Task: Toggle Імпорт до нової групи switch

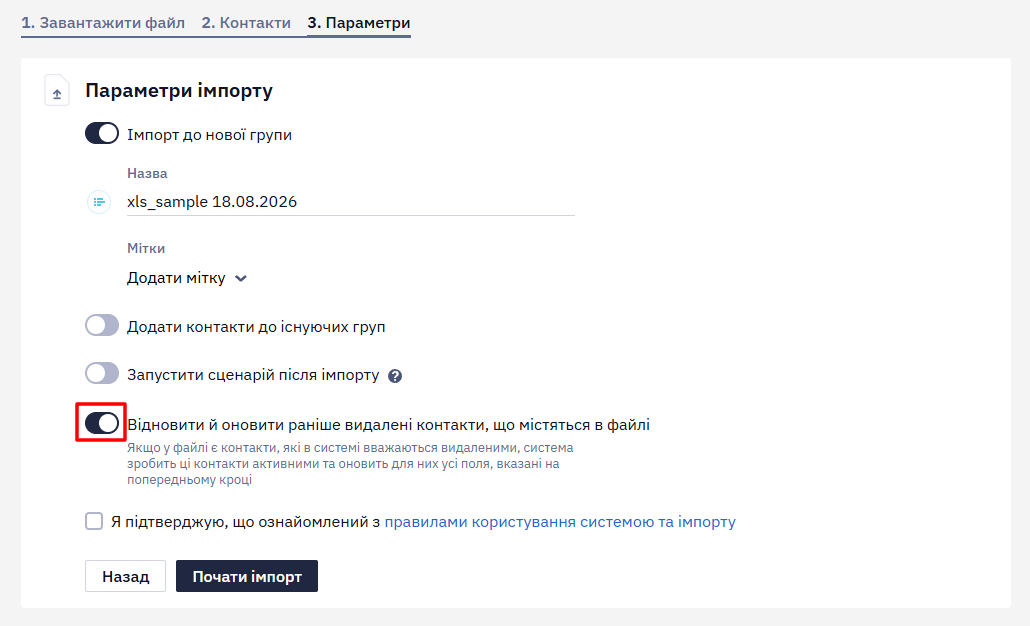Action: (102, 133)
